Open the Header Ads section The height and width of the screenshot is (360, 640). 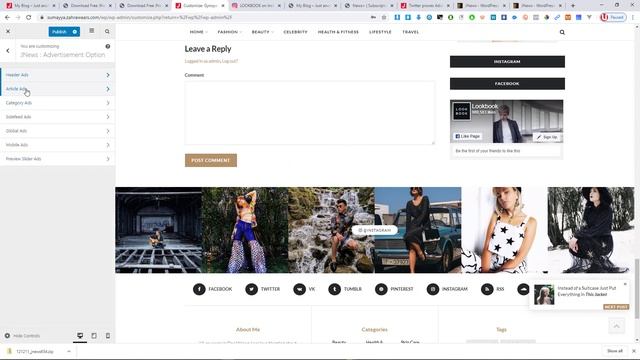58,75
